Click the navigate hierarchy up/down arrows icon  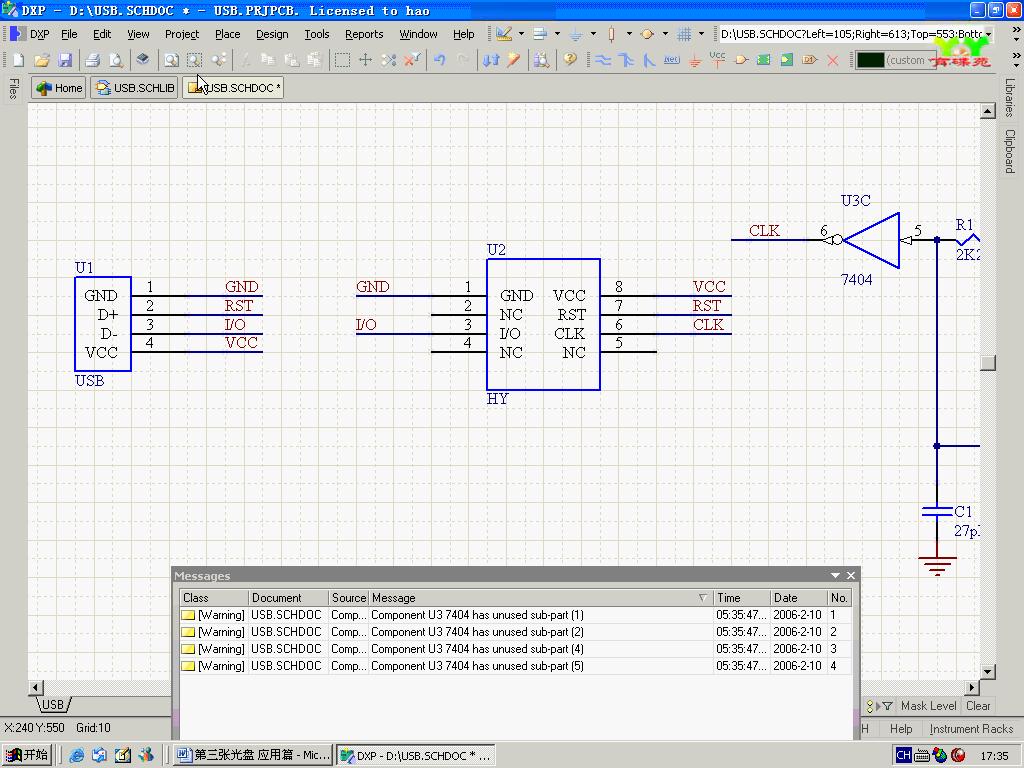pyautogui.click(x=490, y=60)
